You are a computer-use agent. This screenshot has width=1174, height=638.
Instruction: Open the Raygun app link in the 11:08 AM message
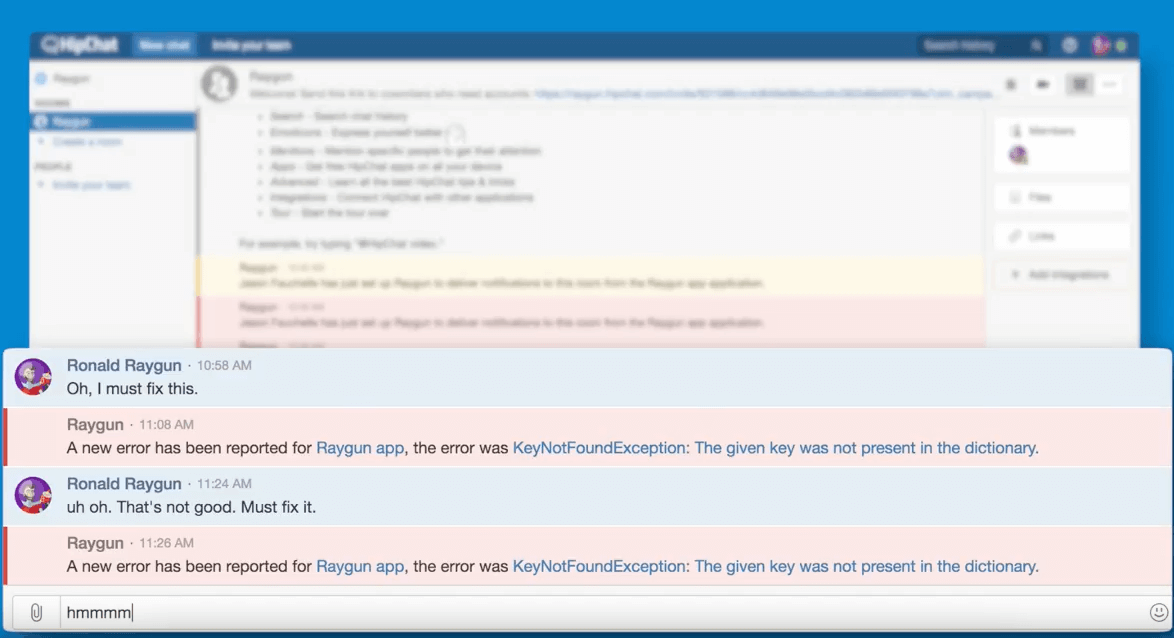point(360,448)
